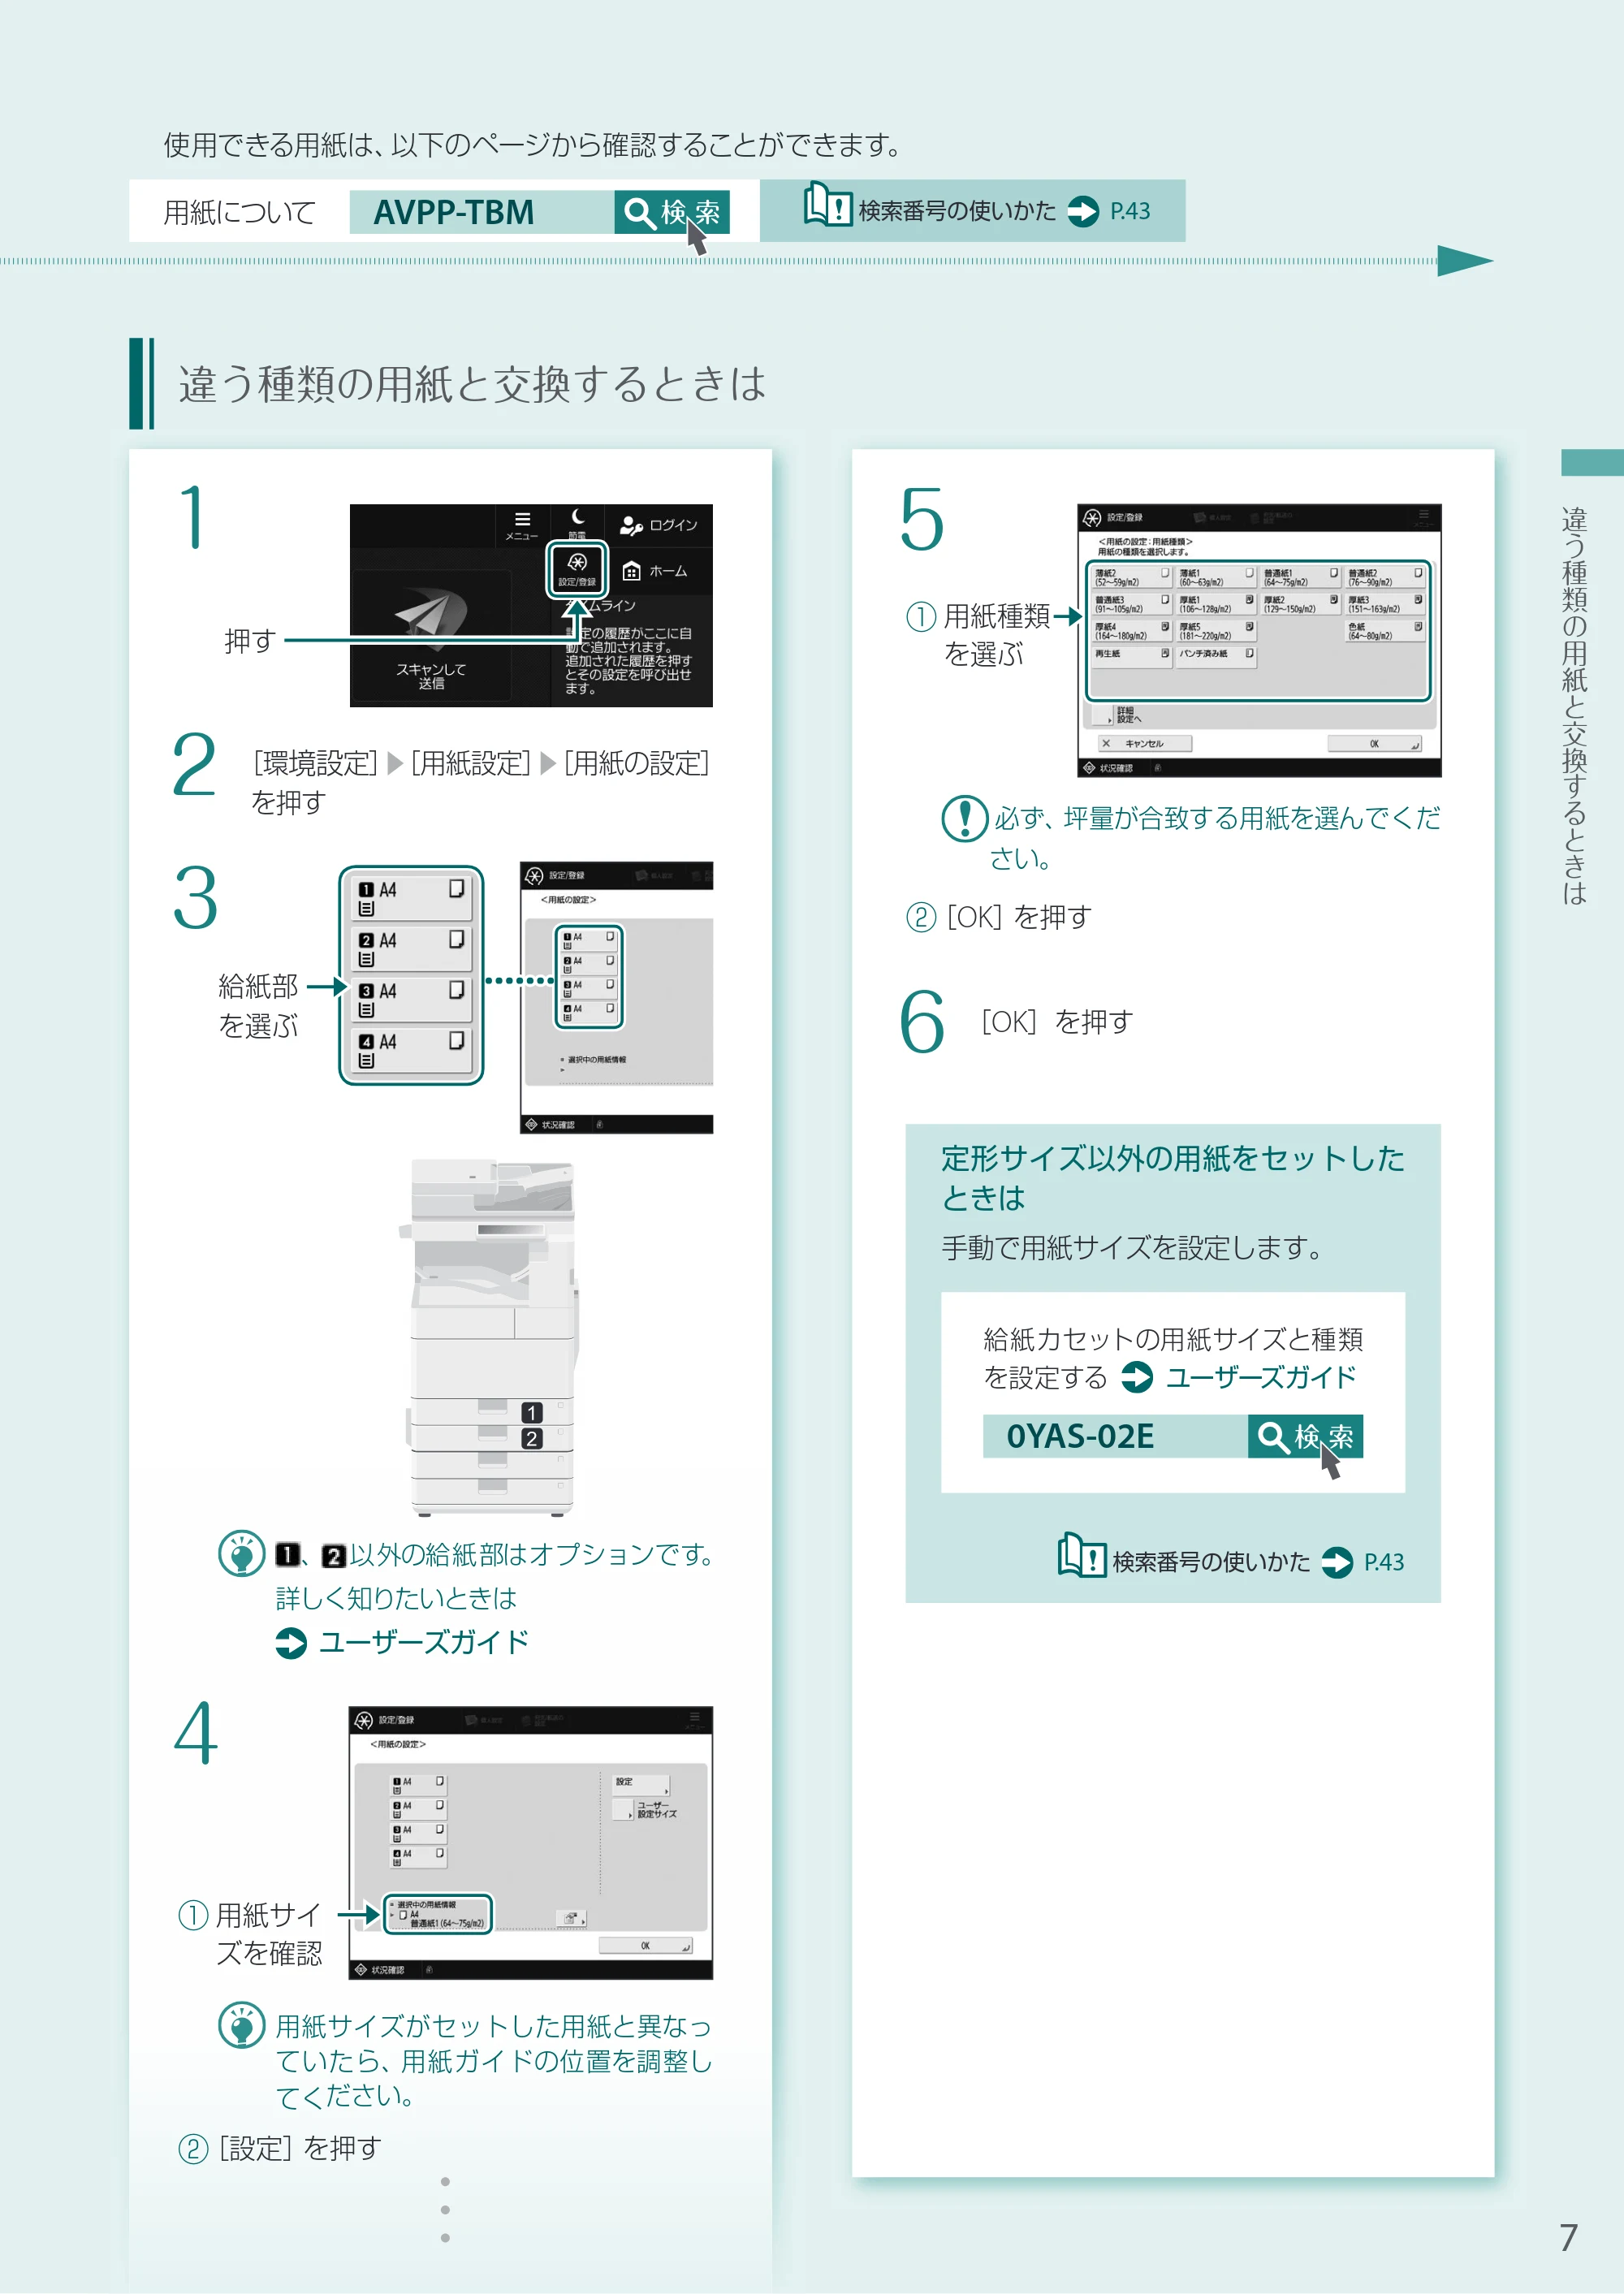
Task: Select 厚紙3 (151~163g/m2) paper type
Action: pyautogui.click(x=1385, y=604)
